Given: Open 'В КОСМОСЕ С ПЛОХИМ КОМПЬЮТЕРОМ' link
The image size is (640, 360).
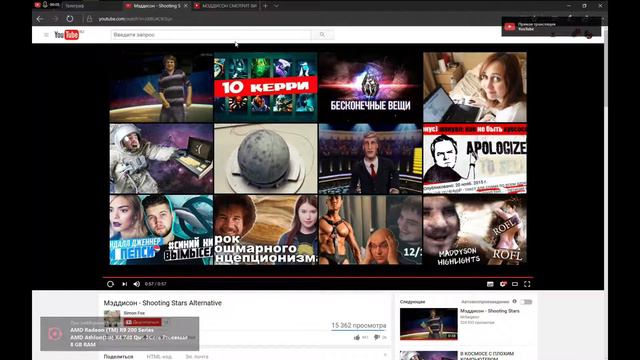Looking at the screenshot, I should [x=487, y=356].
